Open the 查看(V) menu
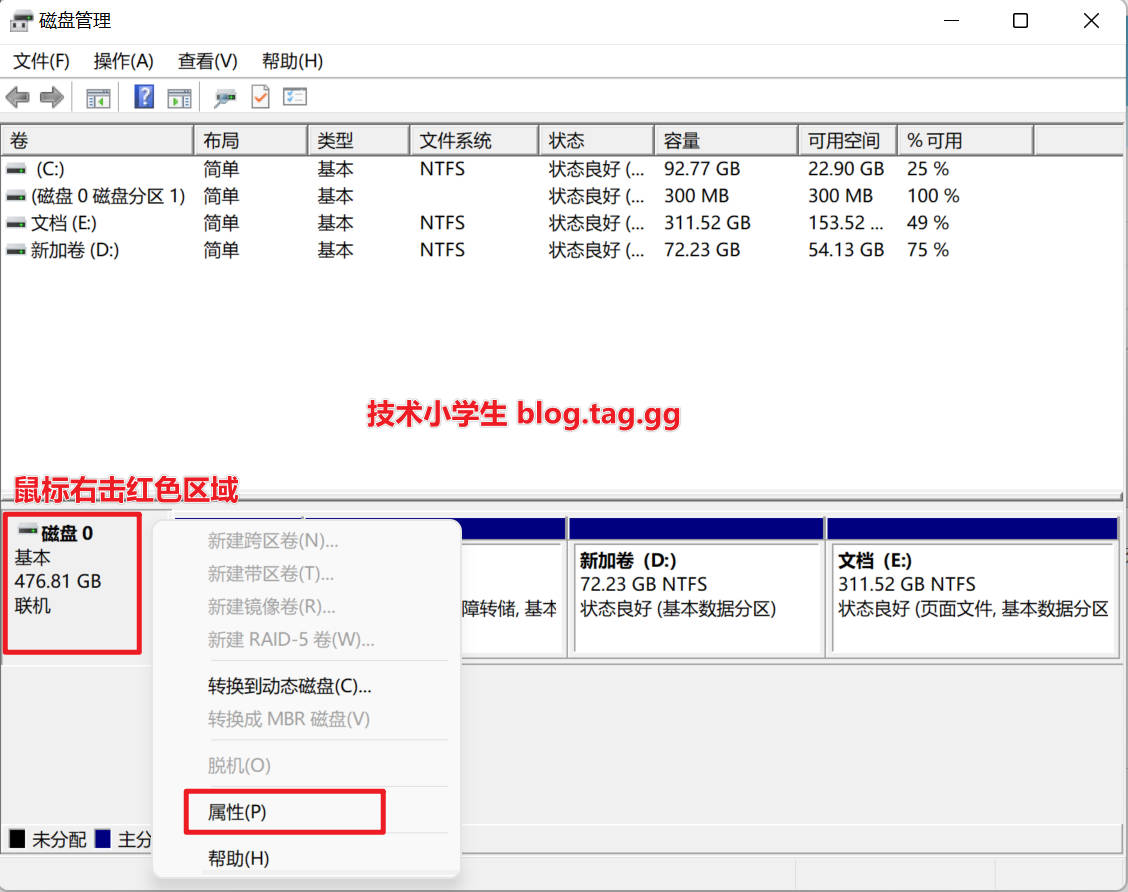Screen dimensions: 1128x892 (207, 61)
